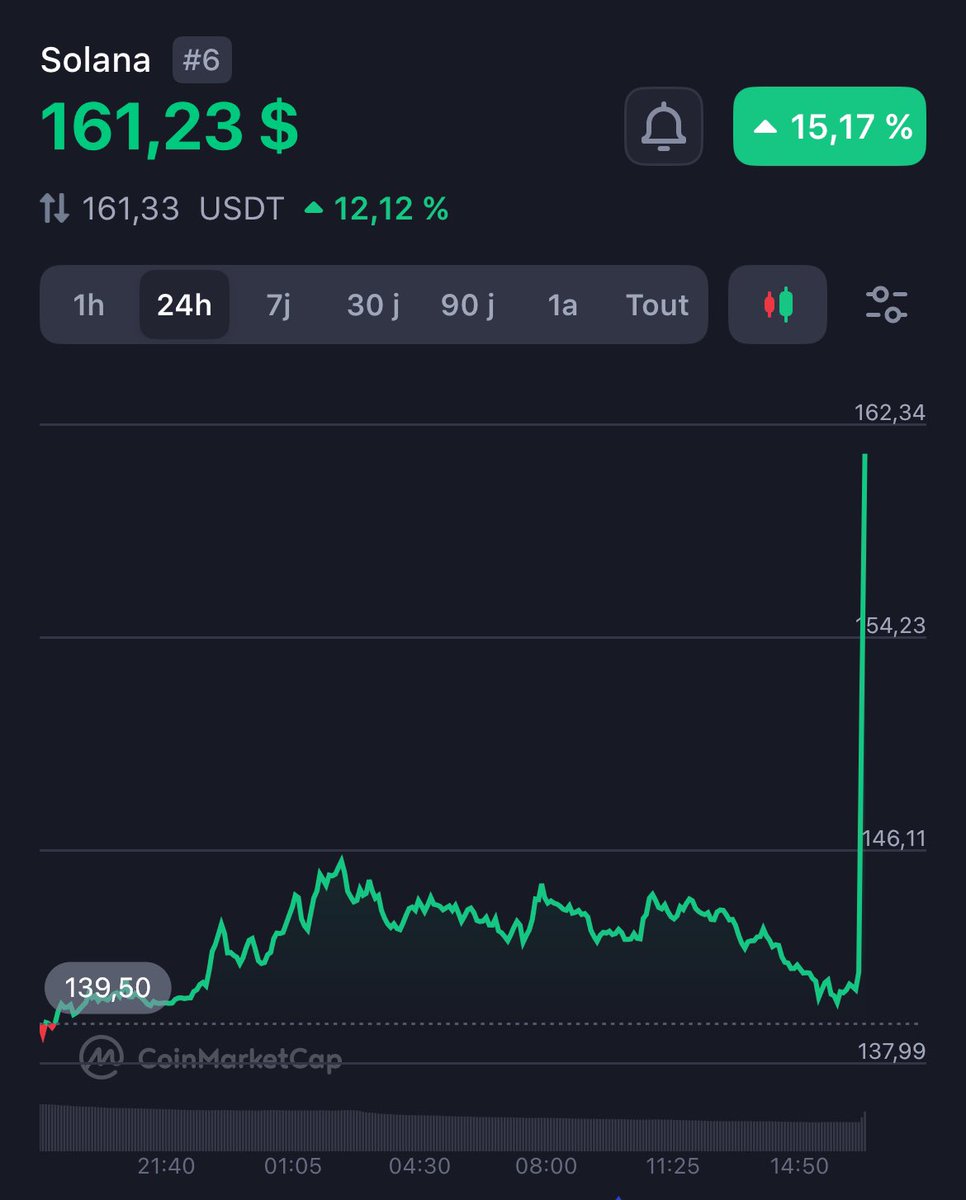Tap the 146,11 axis value
966x1200 pixels.
tap(893, 838)
